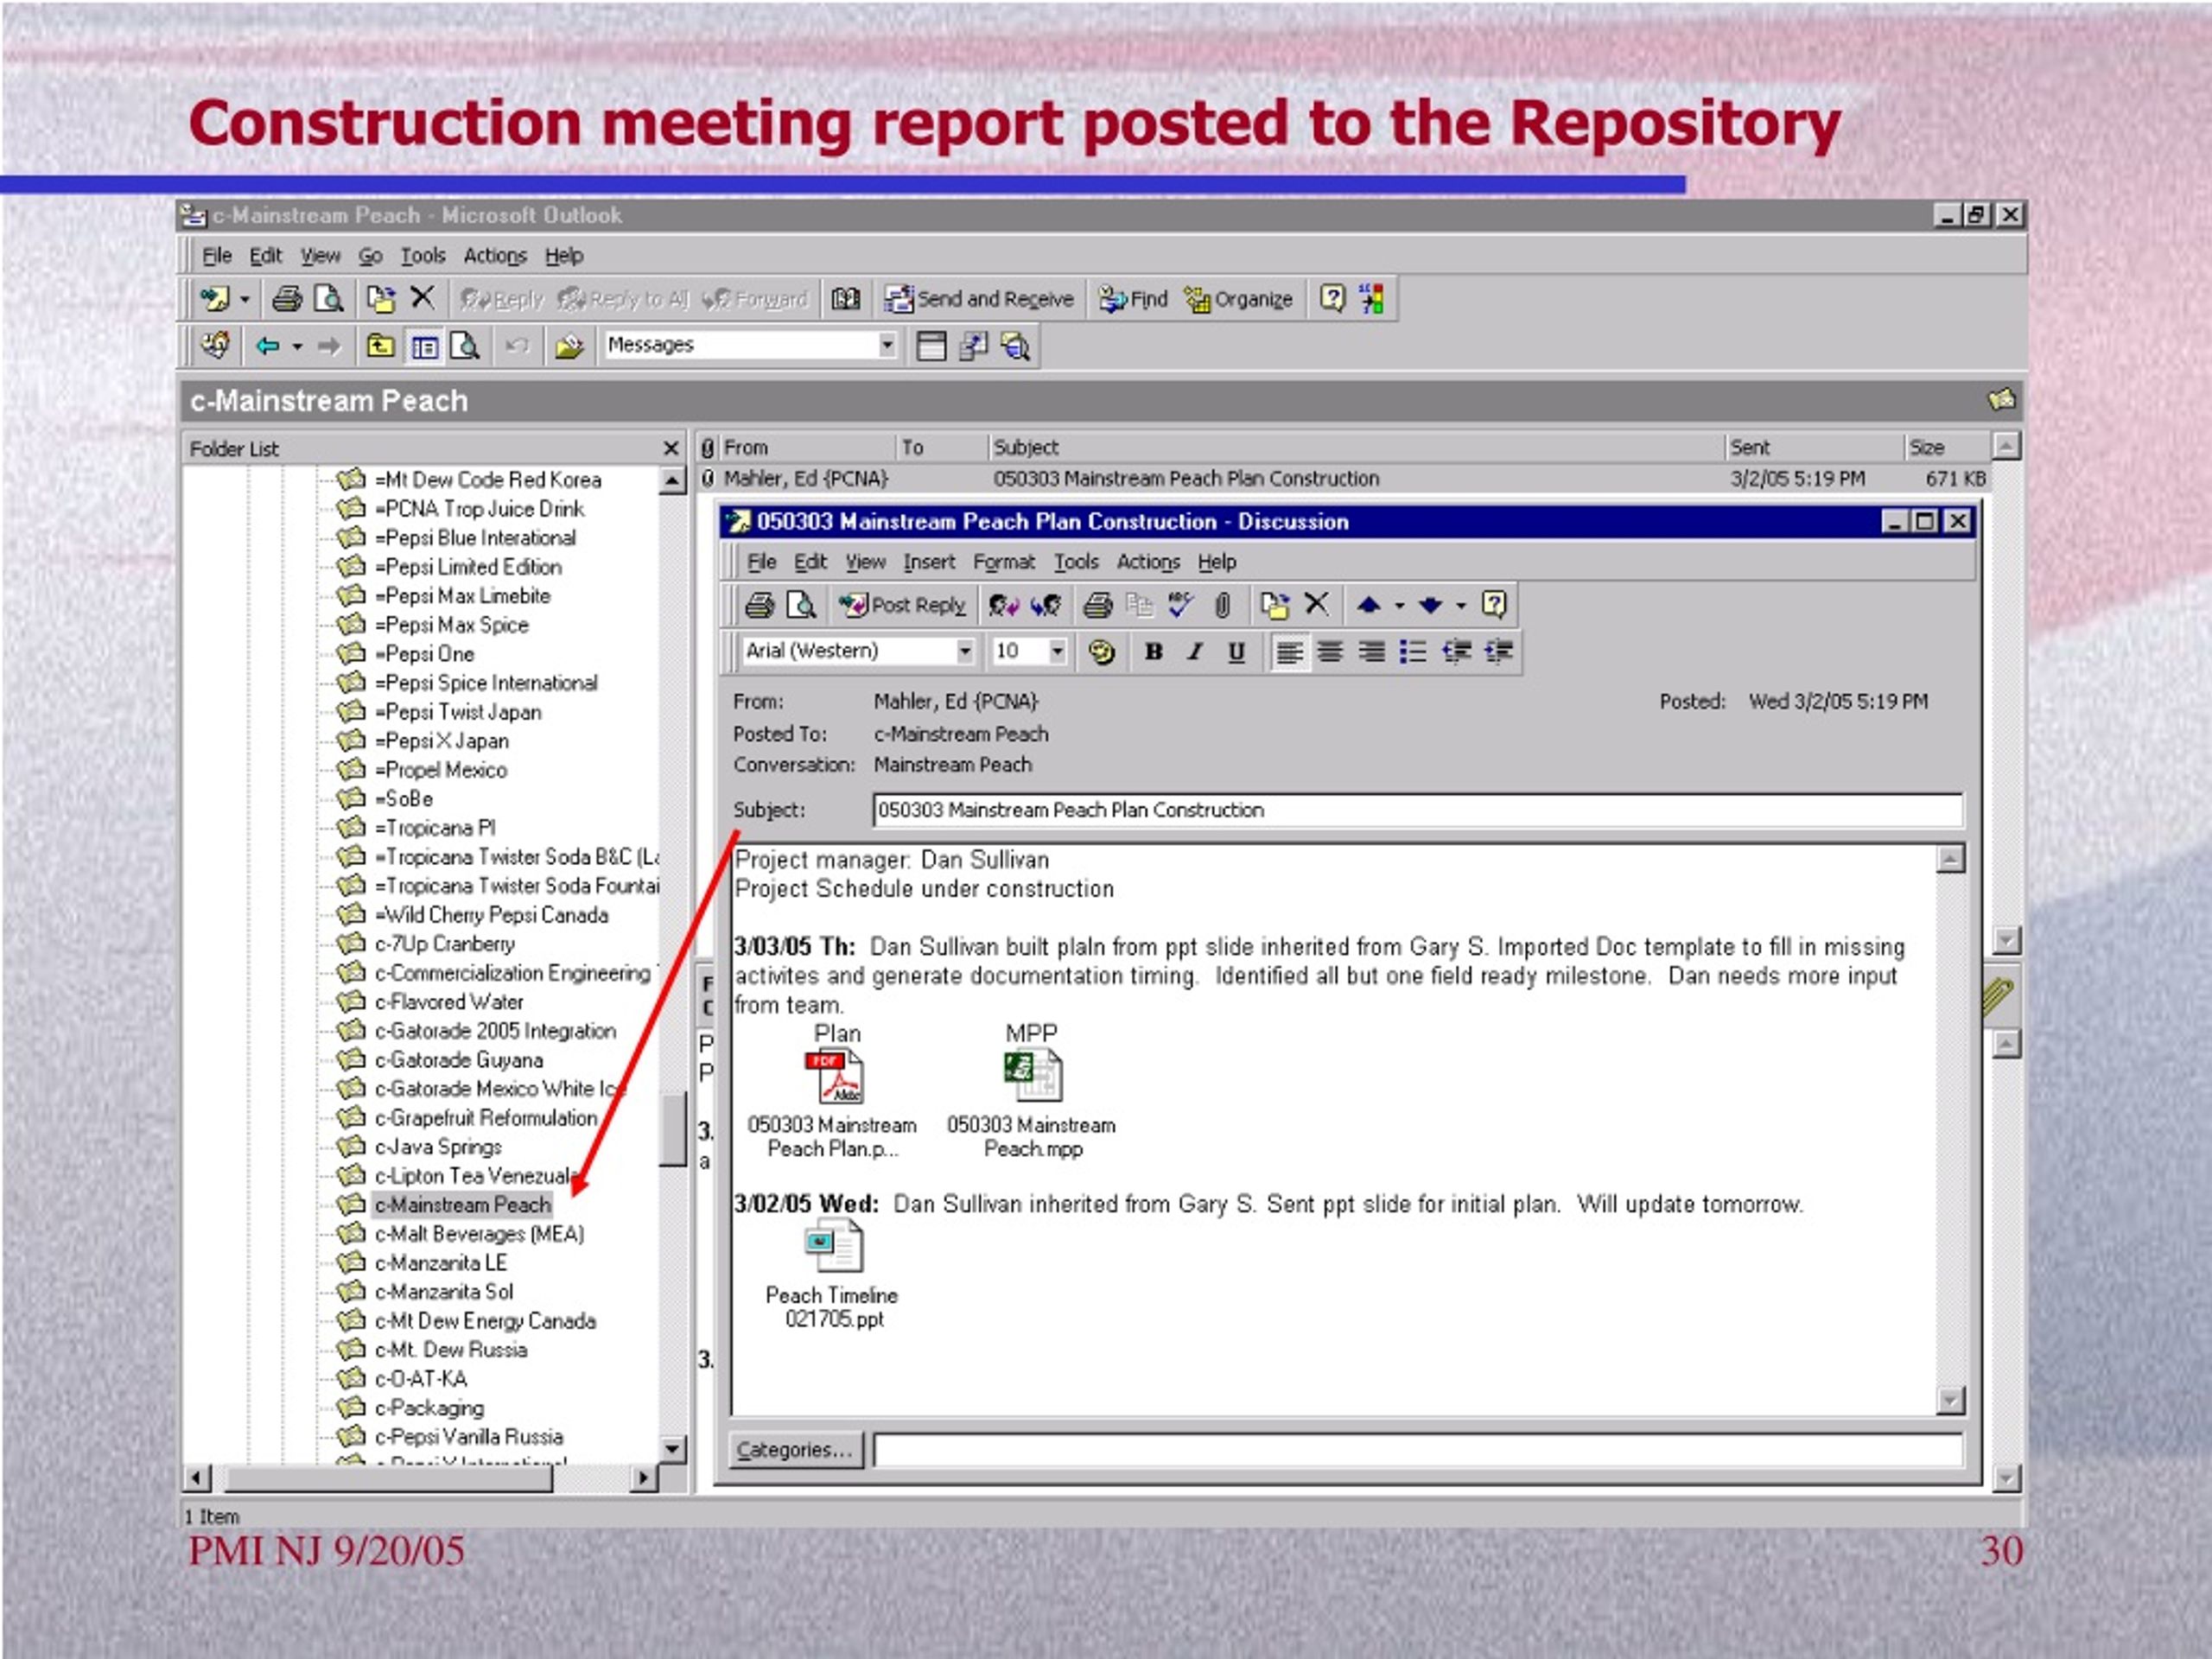Image resolution: width=2212 pixels, height=1659 pixels.
Task: Sort by the Subject column header
Action: [1355, 448]
